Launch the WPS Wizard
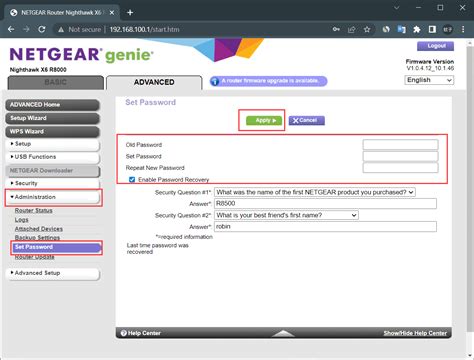This screenshot has height=360, width=474. (52, 131)
